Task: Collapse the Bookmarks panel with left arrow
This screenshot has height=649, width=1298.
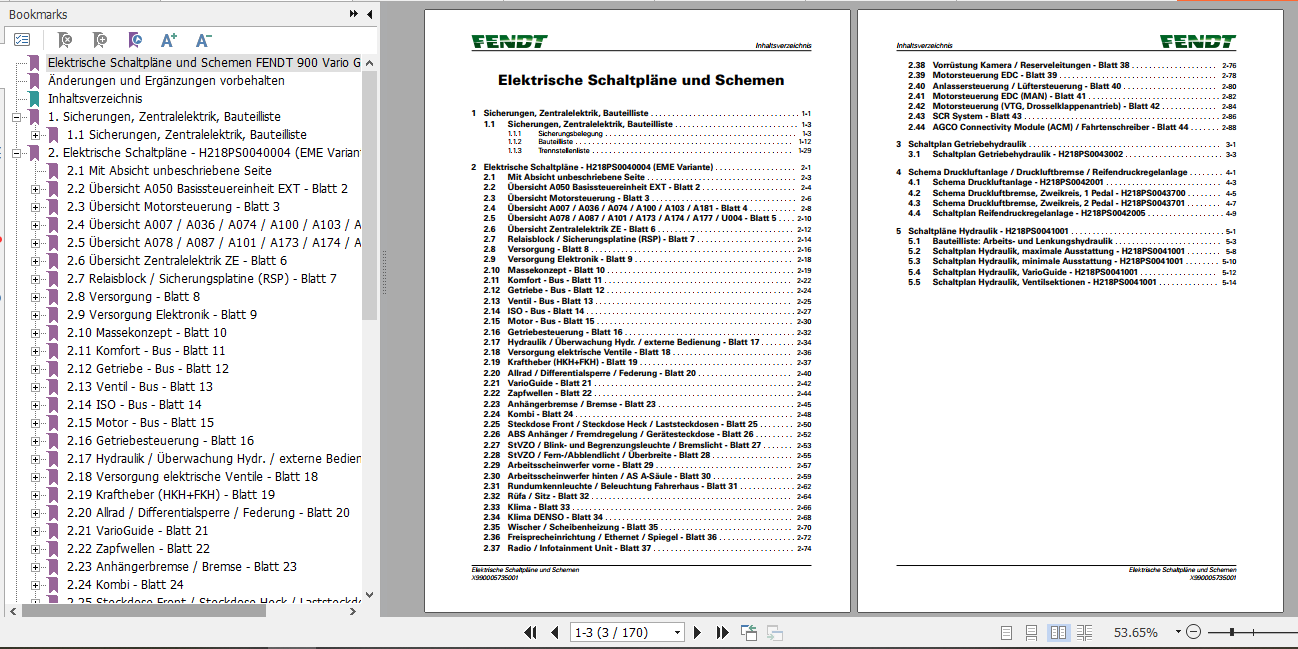Action: click(370, 14)
